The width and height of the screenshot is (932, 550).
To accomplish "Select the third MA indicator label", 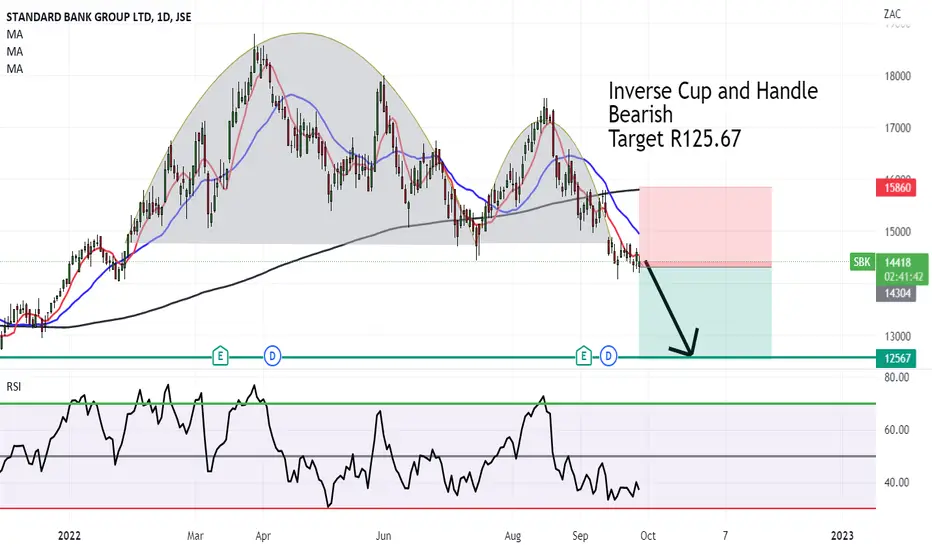I will click(x=15, y=69).
